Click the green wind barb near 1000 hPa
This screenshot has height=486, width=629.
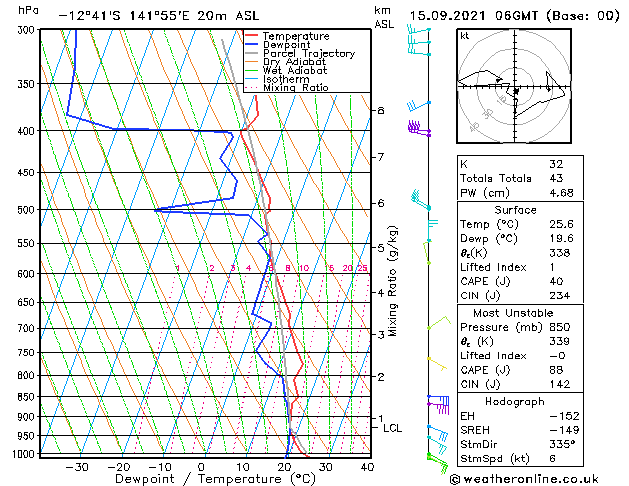(x=437, y=463)
